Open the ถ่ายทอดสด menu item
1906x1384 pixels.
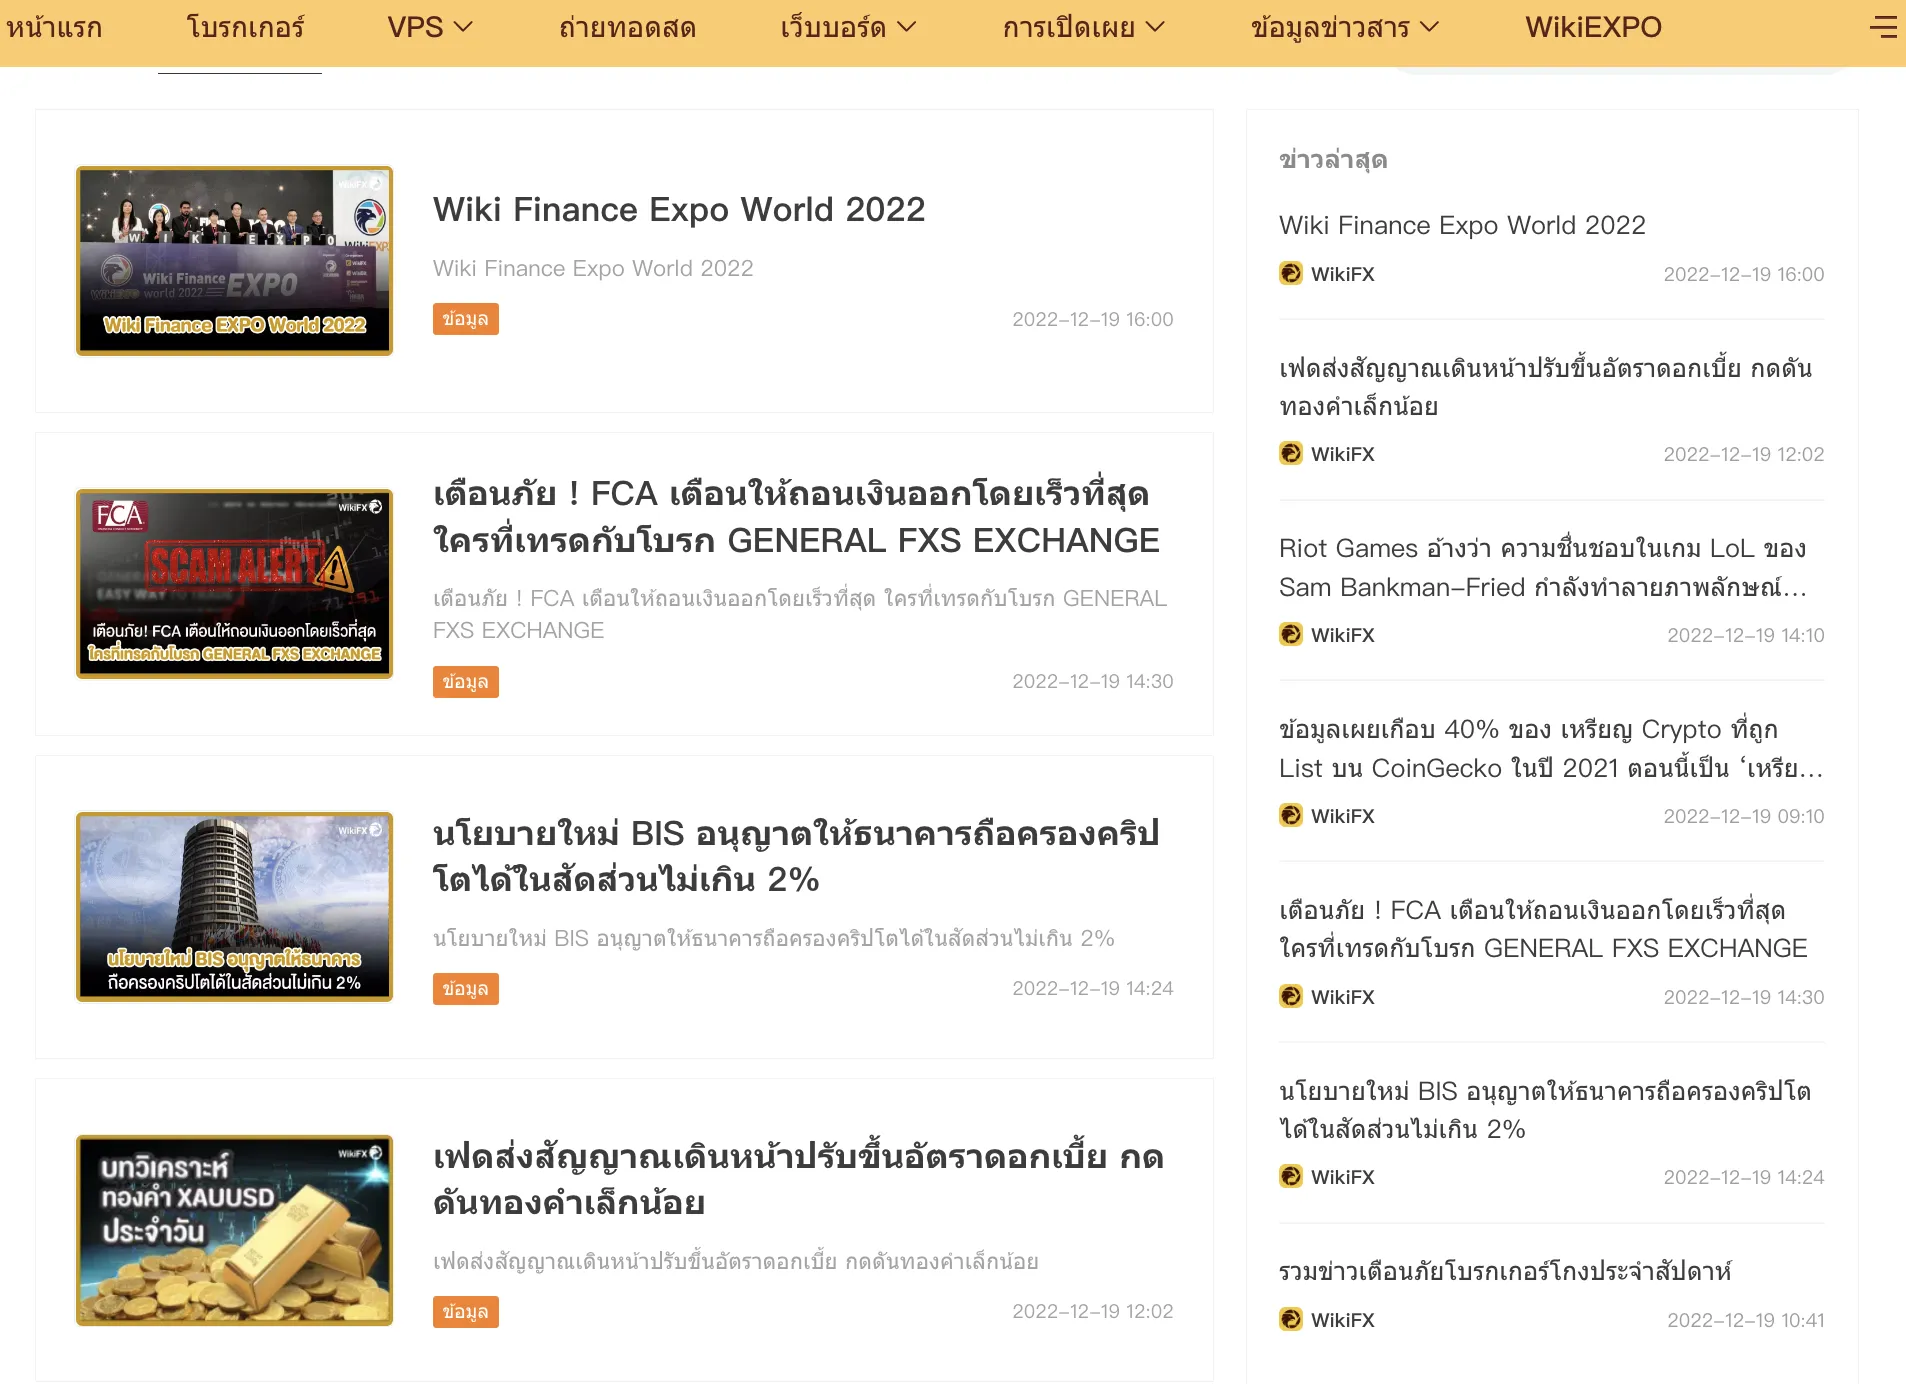(x=627, y=27)
